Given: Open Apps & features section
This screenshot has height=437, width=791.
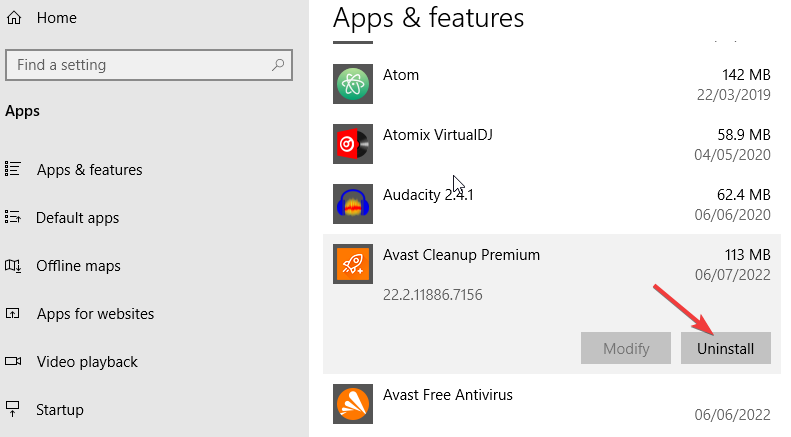Looking at the screenshot, I should pyautogui.click(x=89, y=170).
